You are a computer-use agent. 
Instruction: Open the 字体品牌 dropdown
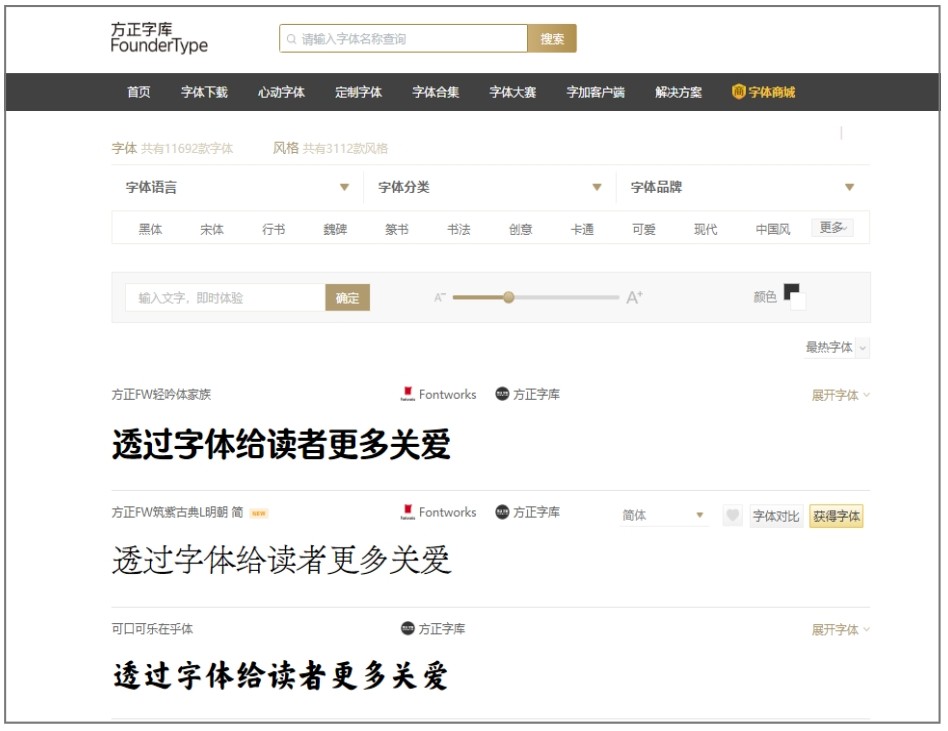(x=742, y=187)
